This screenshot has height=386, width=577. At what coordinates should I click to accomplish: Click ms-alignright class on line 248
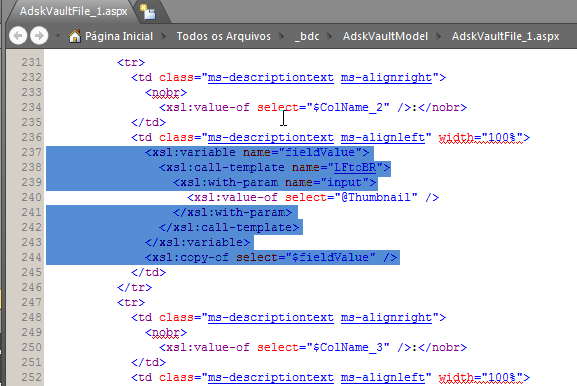[386, 317]
